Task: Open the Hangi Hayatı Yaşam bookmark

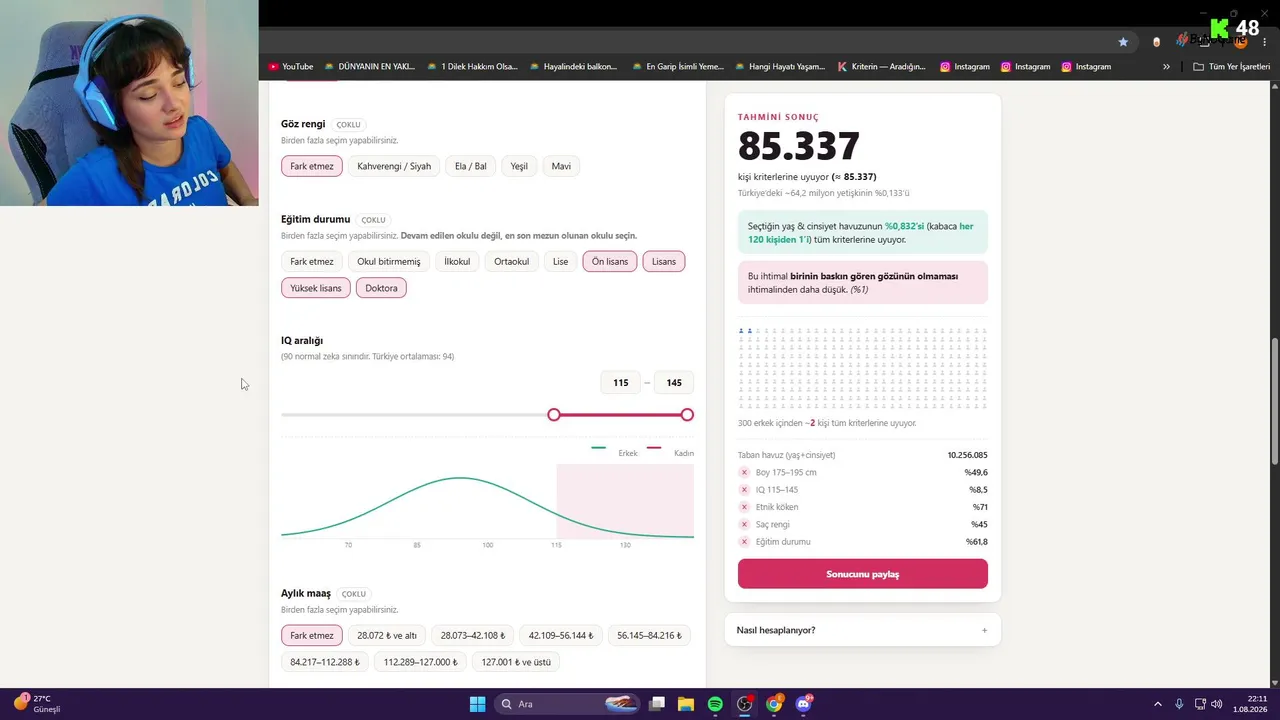Action: 780,67
